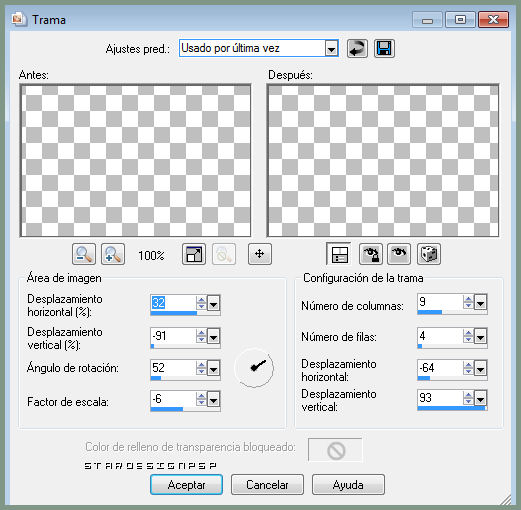Expand the Ángulo de rotación value dropdown
This screenshot has width=521, height=510.
coord(213,368)
